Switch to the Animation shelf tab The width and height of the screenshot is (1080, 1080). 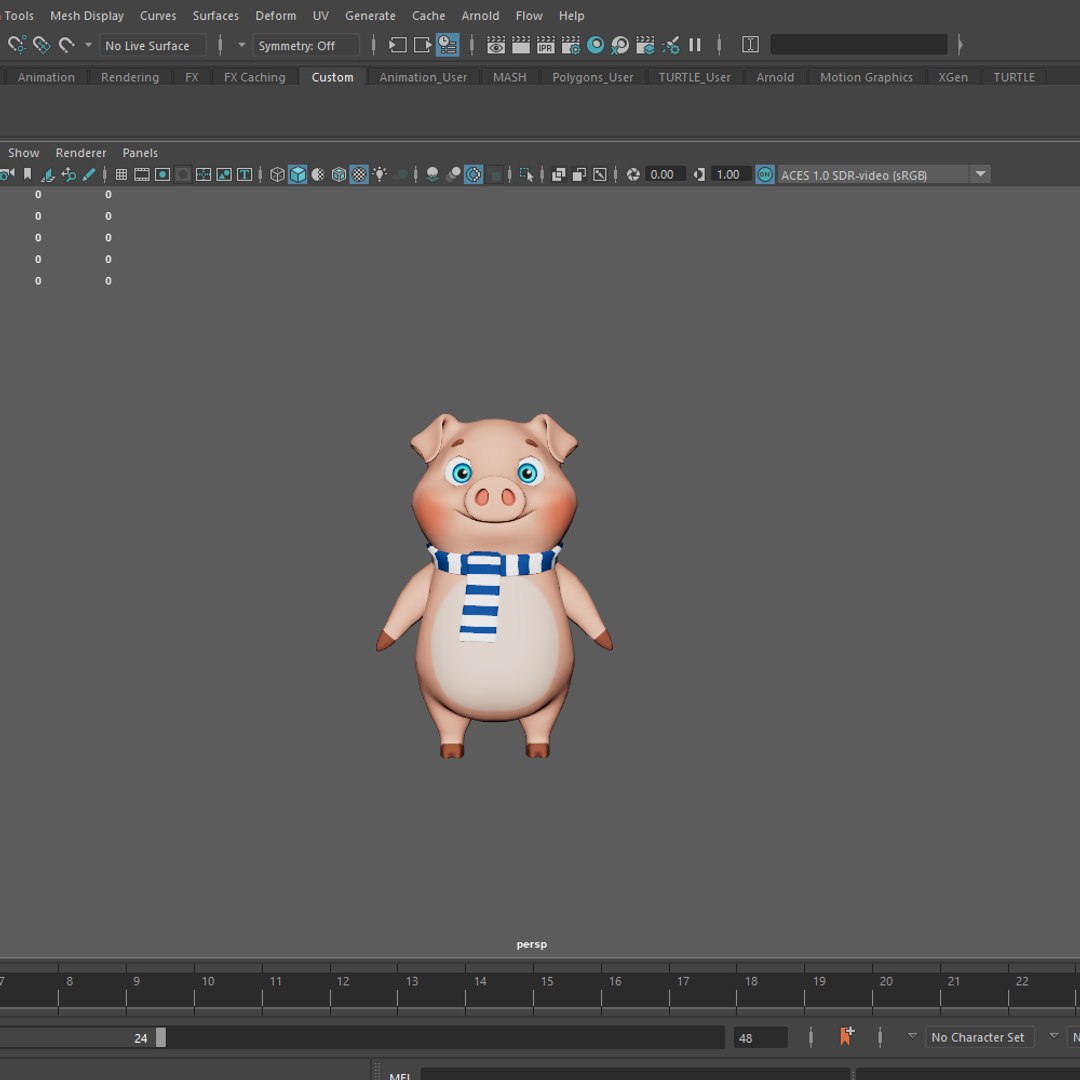pyautogui.click(x=46, y=77)
